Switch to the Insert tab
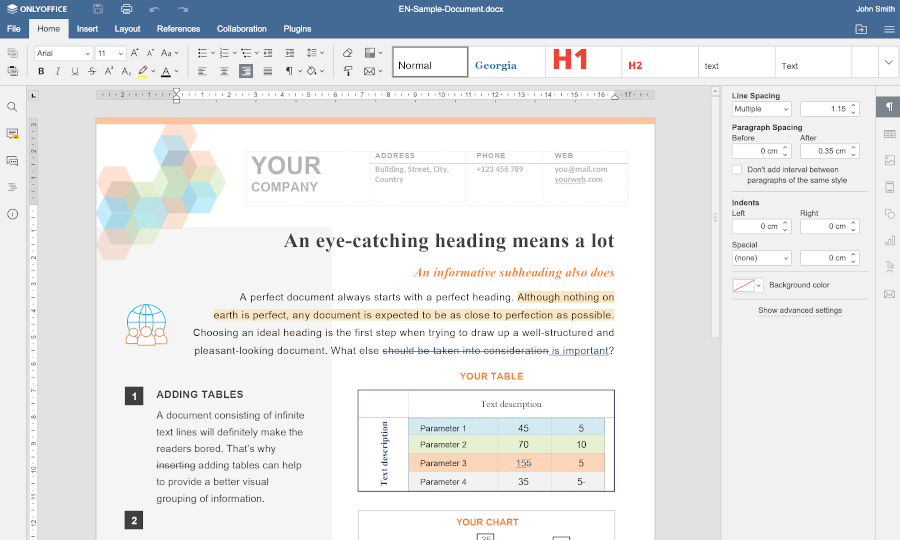900x540 pixels. [87, 29]
